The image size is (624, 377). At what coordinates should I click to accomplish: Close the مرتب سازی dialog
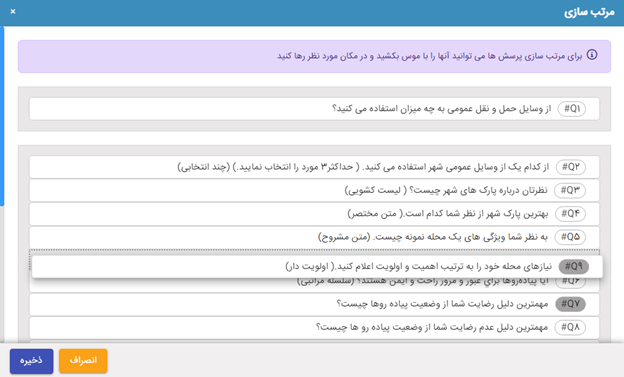[13, 12]
